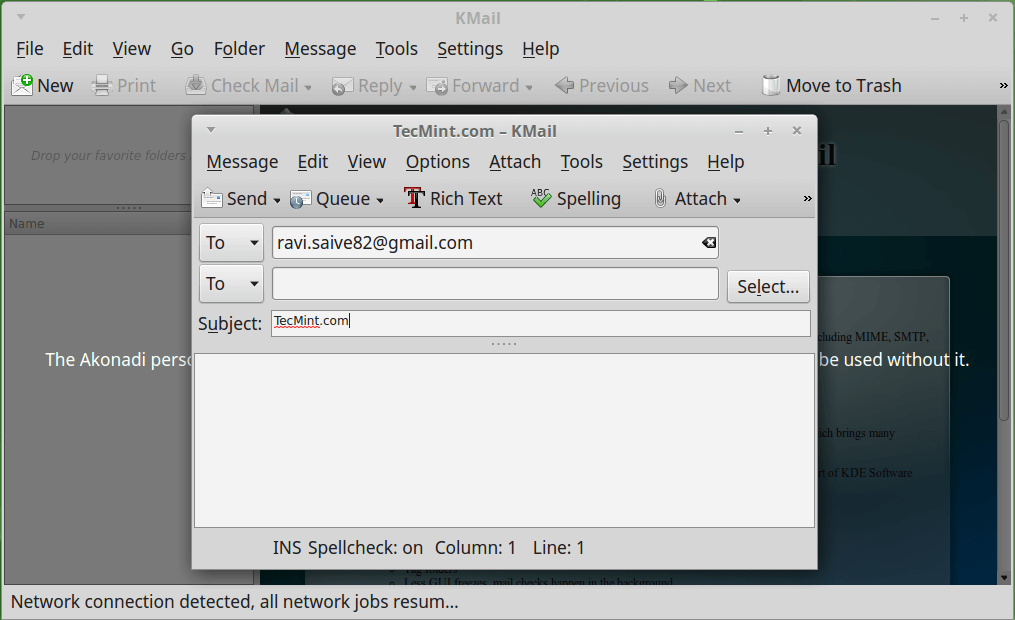Open the Attach menu in composer

tap(515, 162)
